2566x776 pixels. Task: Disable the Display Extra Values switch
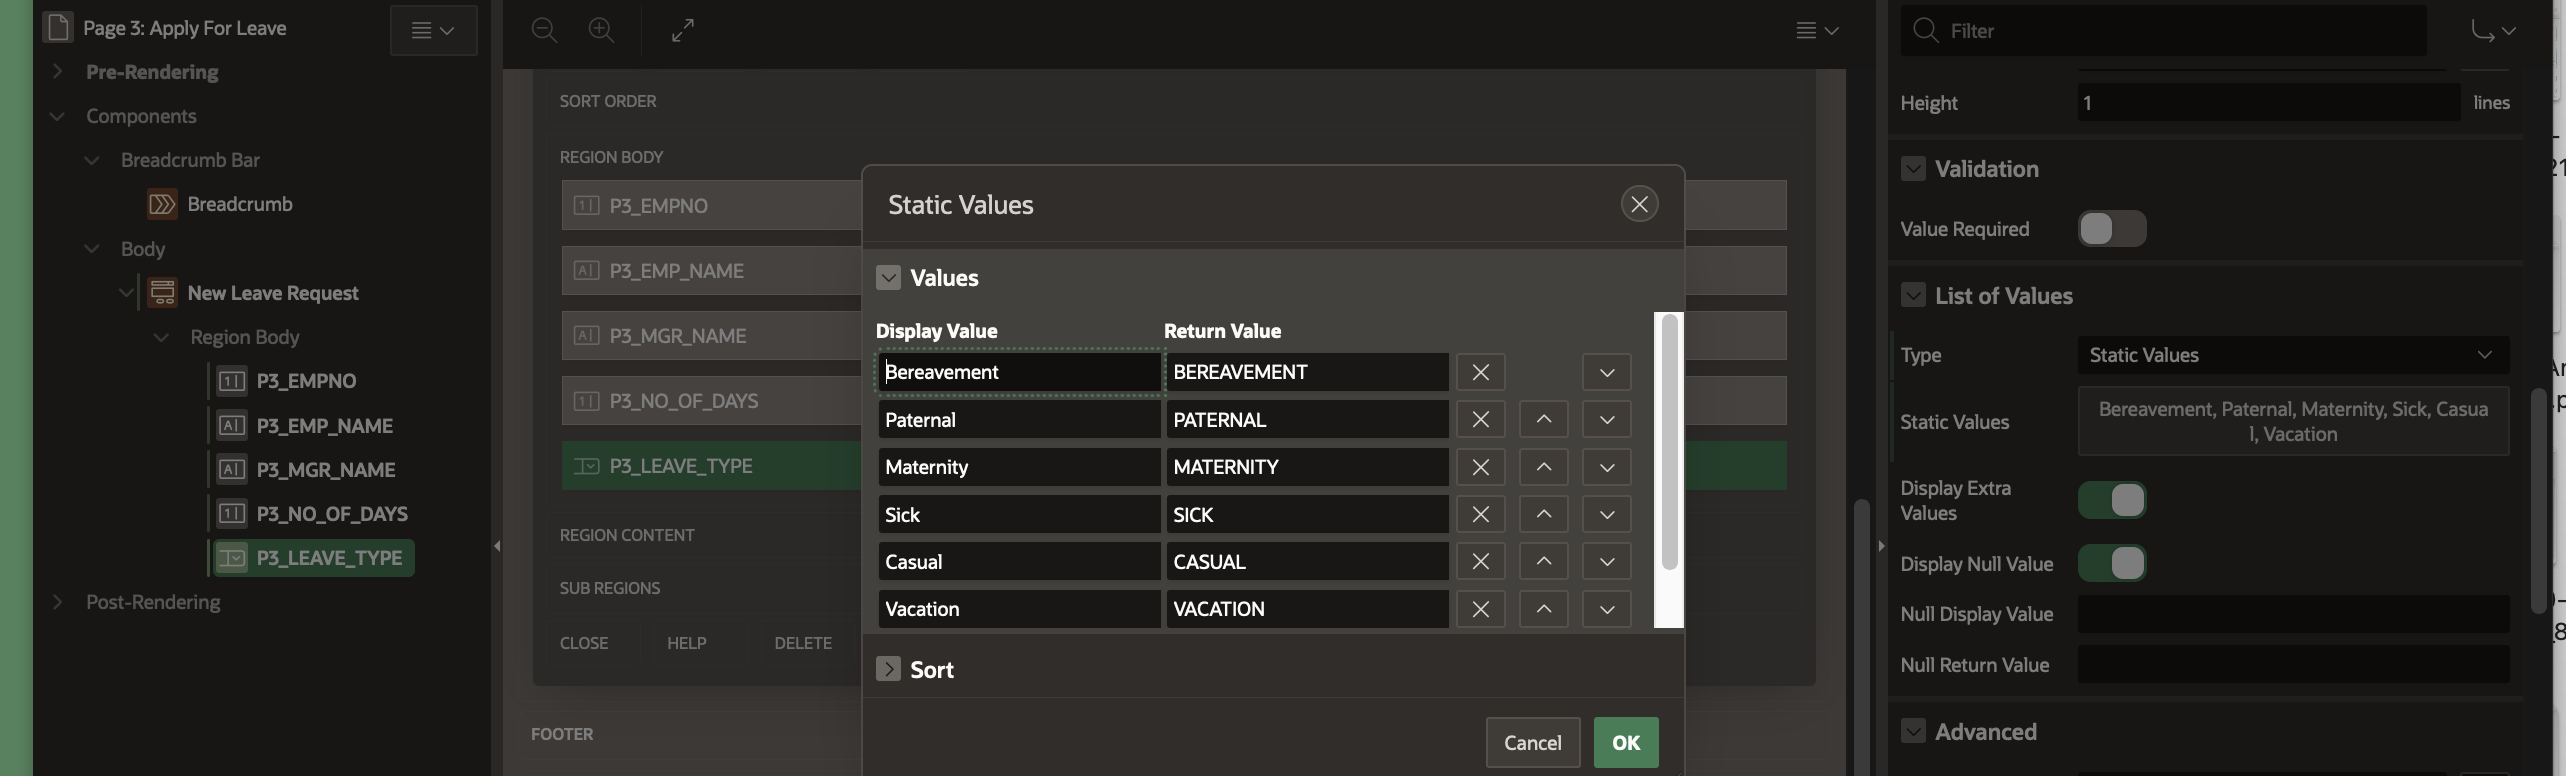pos(2111,500)
